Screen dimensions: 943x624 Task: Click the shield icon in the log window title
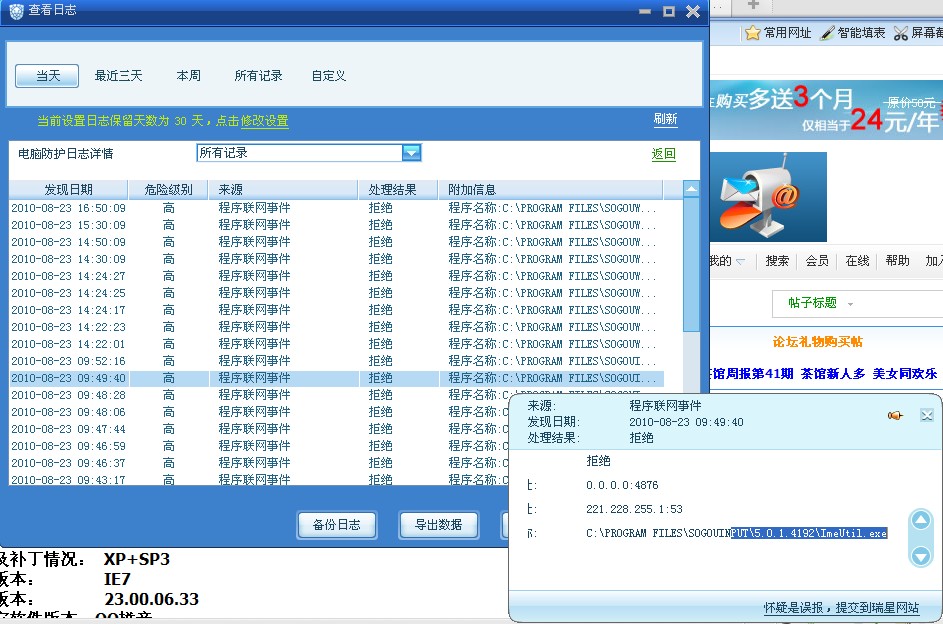(x=16, y=11)
